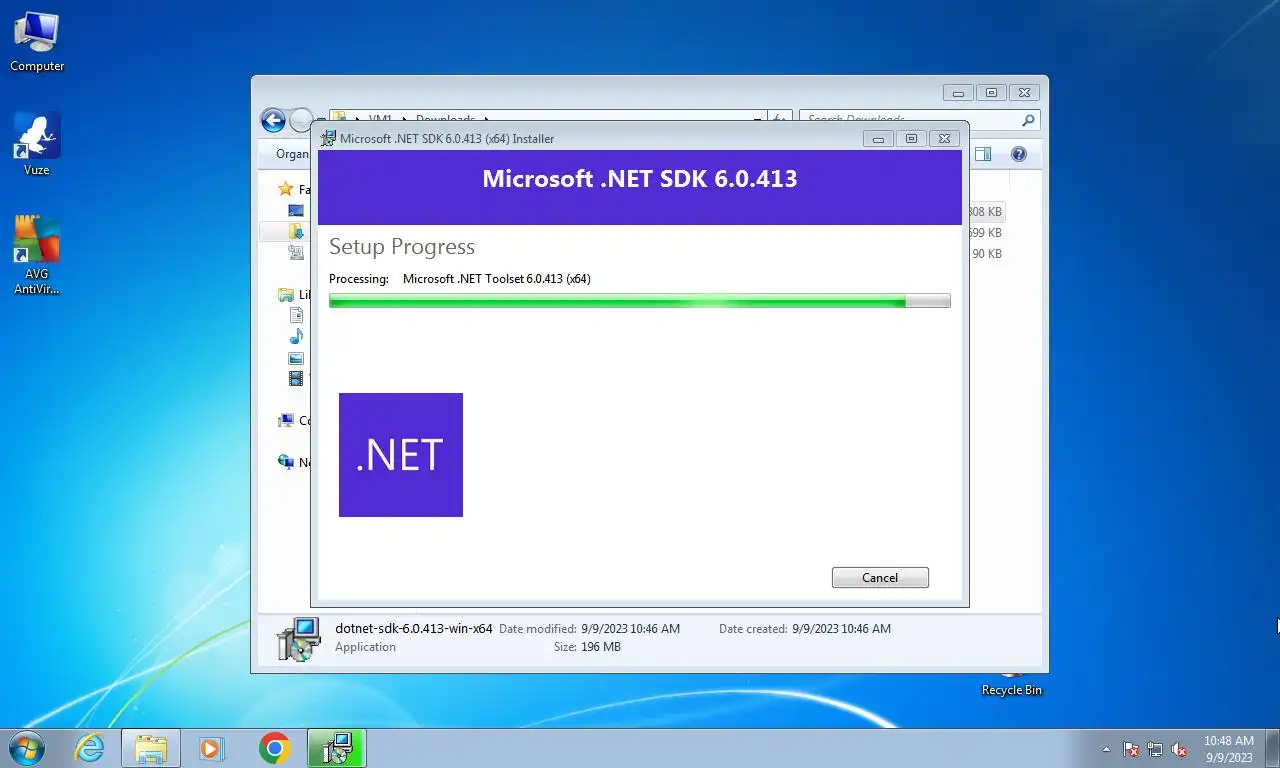1280x768 pixels.
Task: Open the Computer desktop icon
Action: tap(37, 41)
